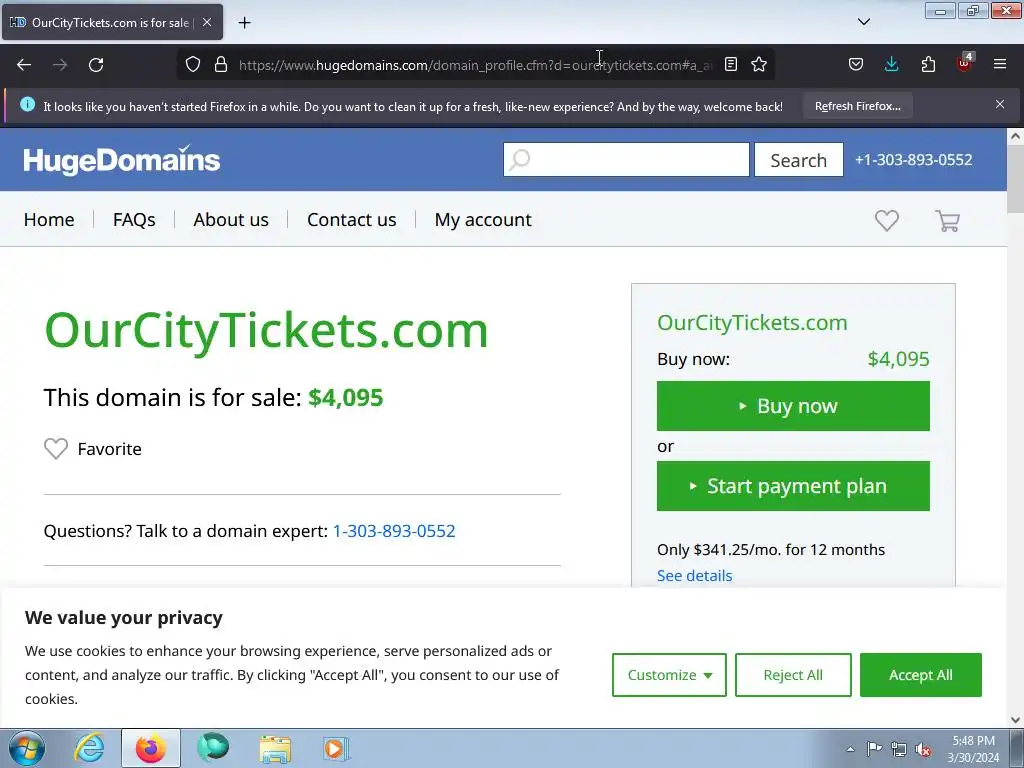Toggle Favorite heart for OurCityTickets.com
1024x768 pixels.
click(x=56, y=449)
